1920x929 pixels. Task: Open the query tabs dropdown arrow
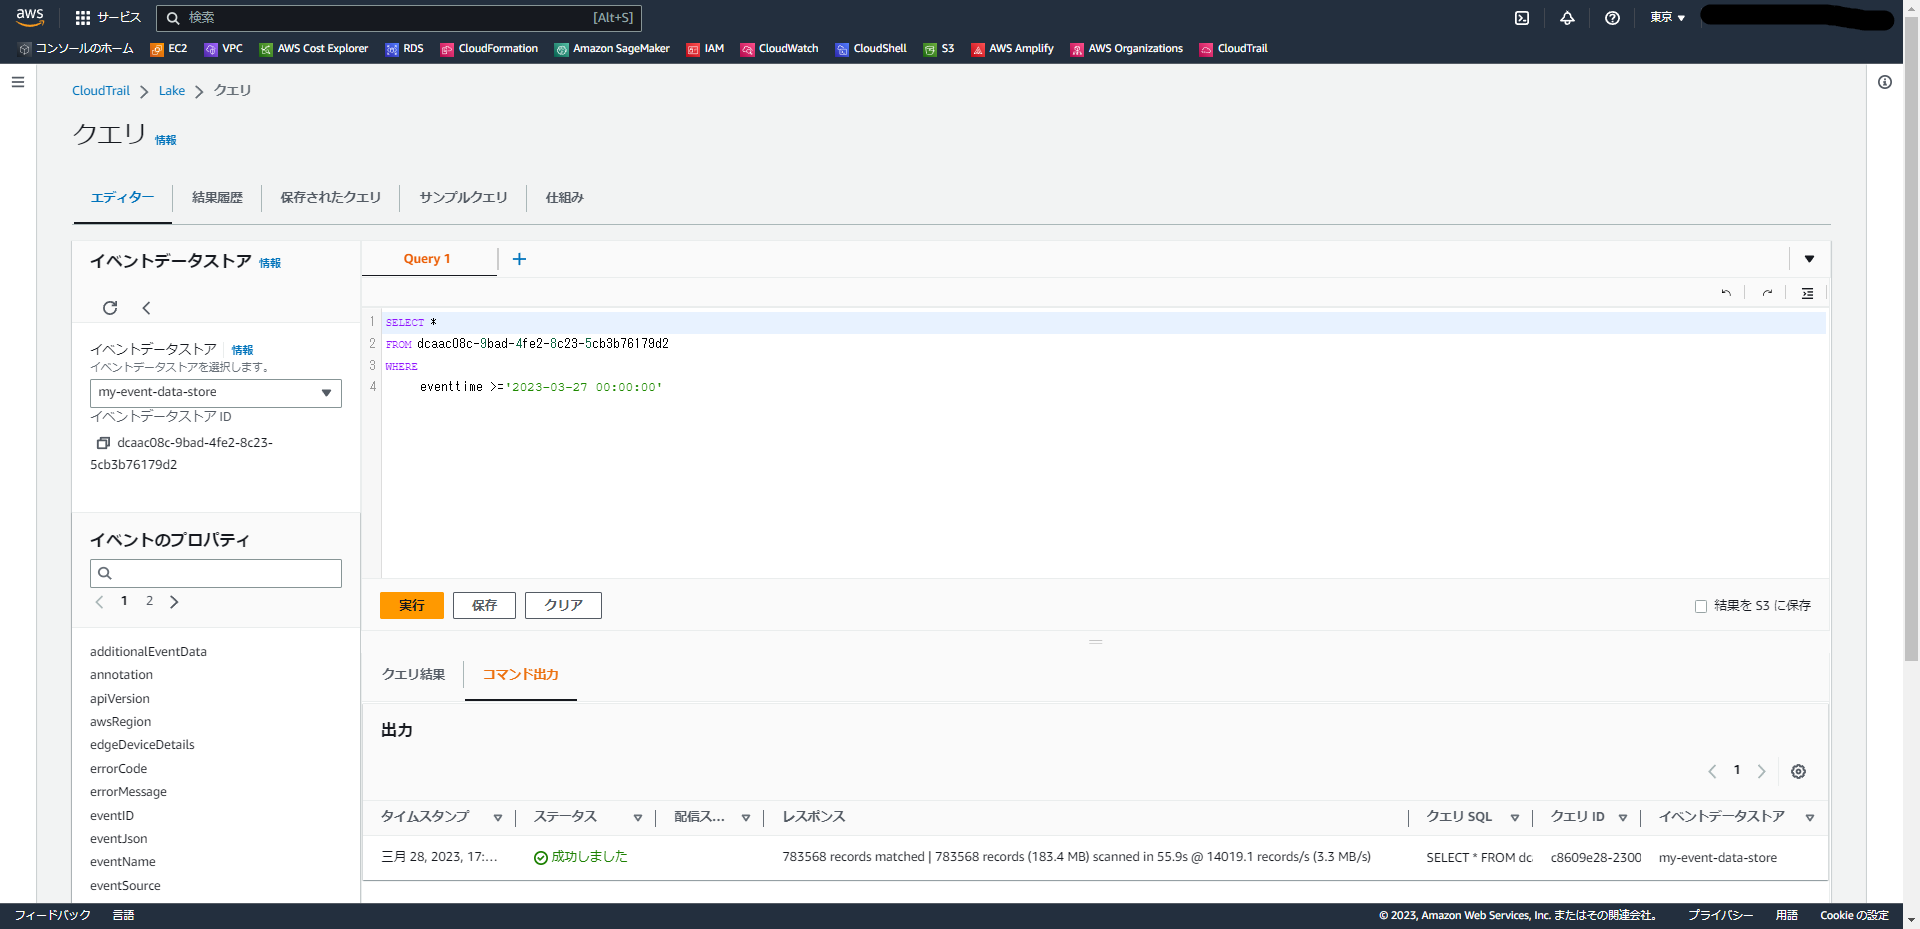tap(1809, 259)
